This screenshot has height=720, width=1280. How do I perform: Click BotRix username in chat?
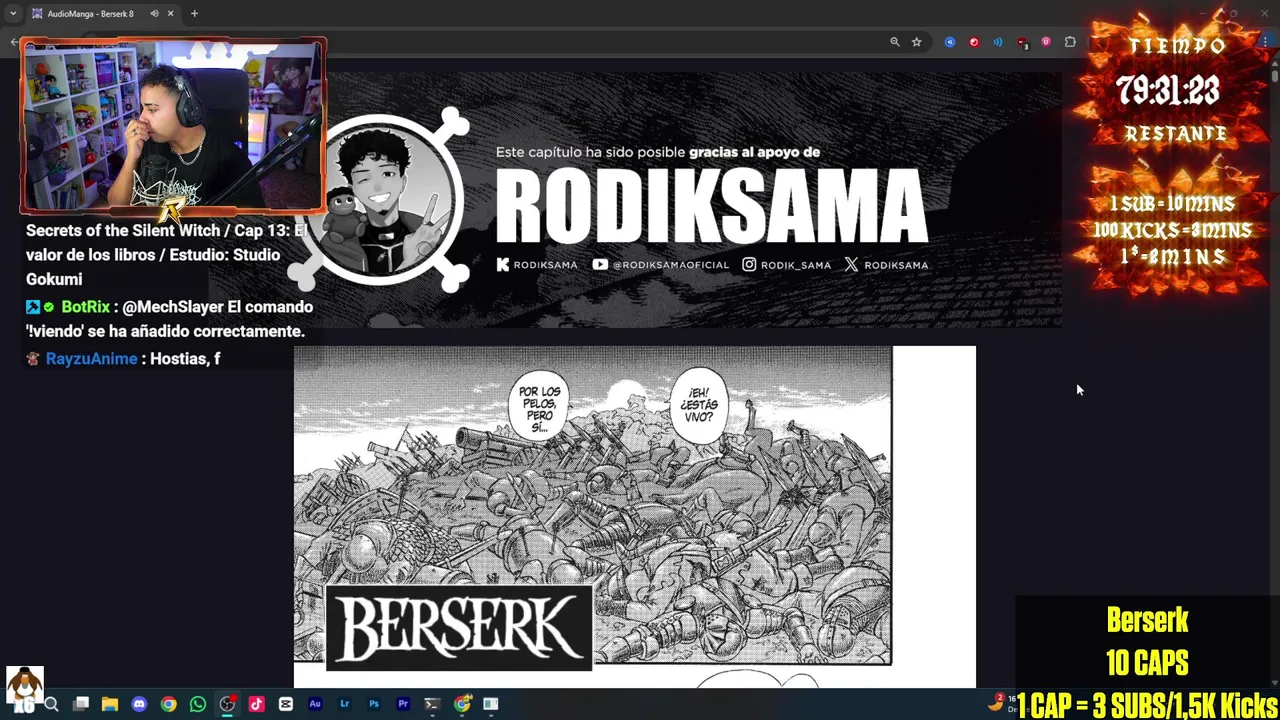(85, 307)
